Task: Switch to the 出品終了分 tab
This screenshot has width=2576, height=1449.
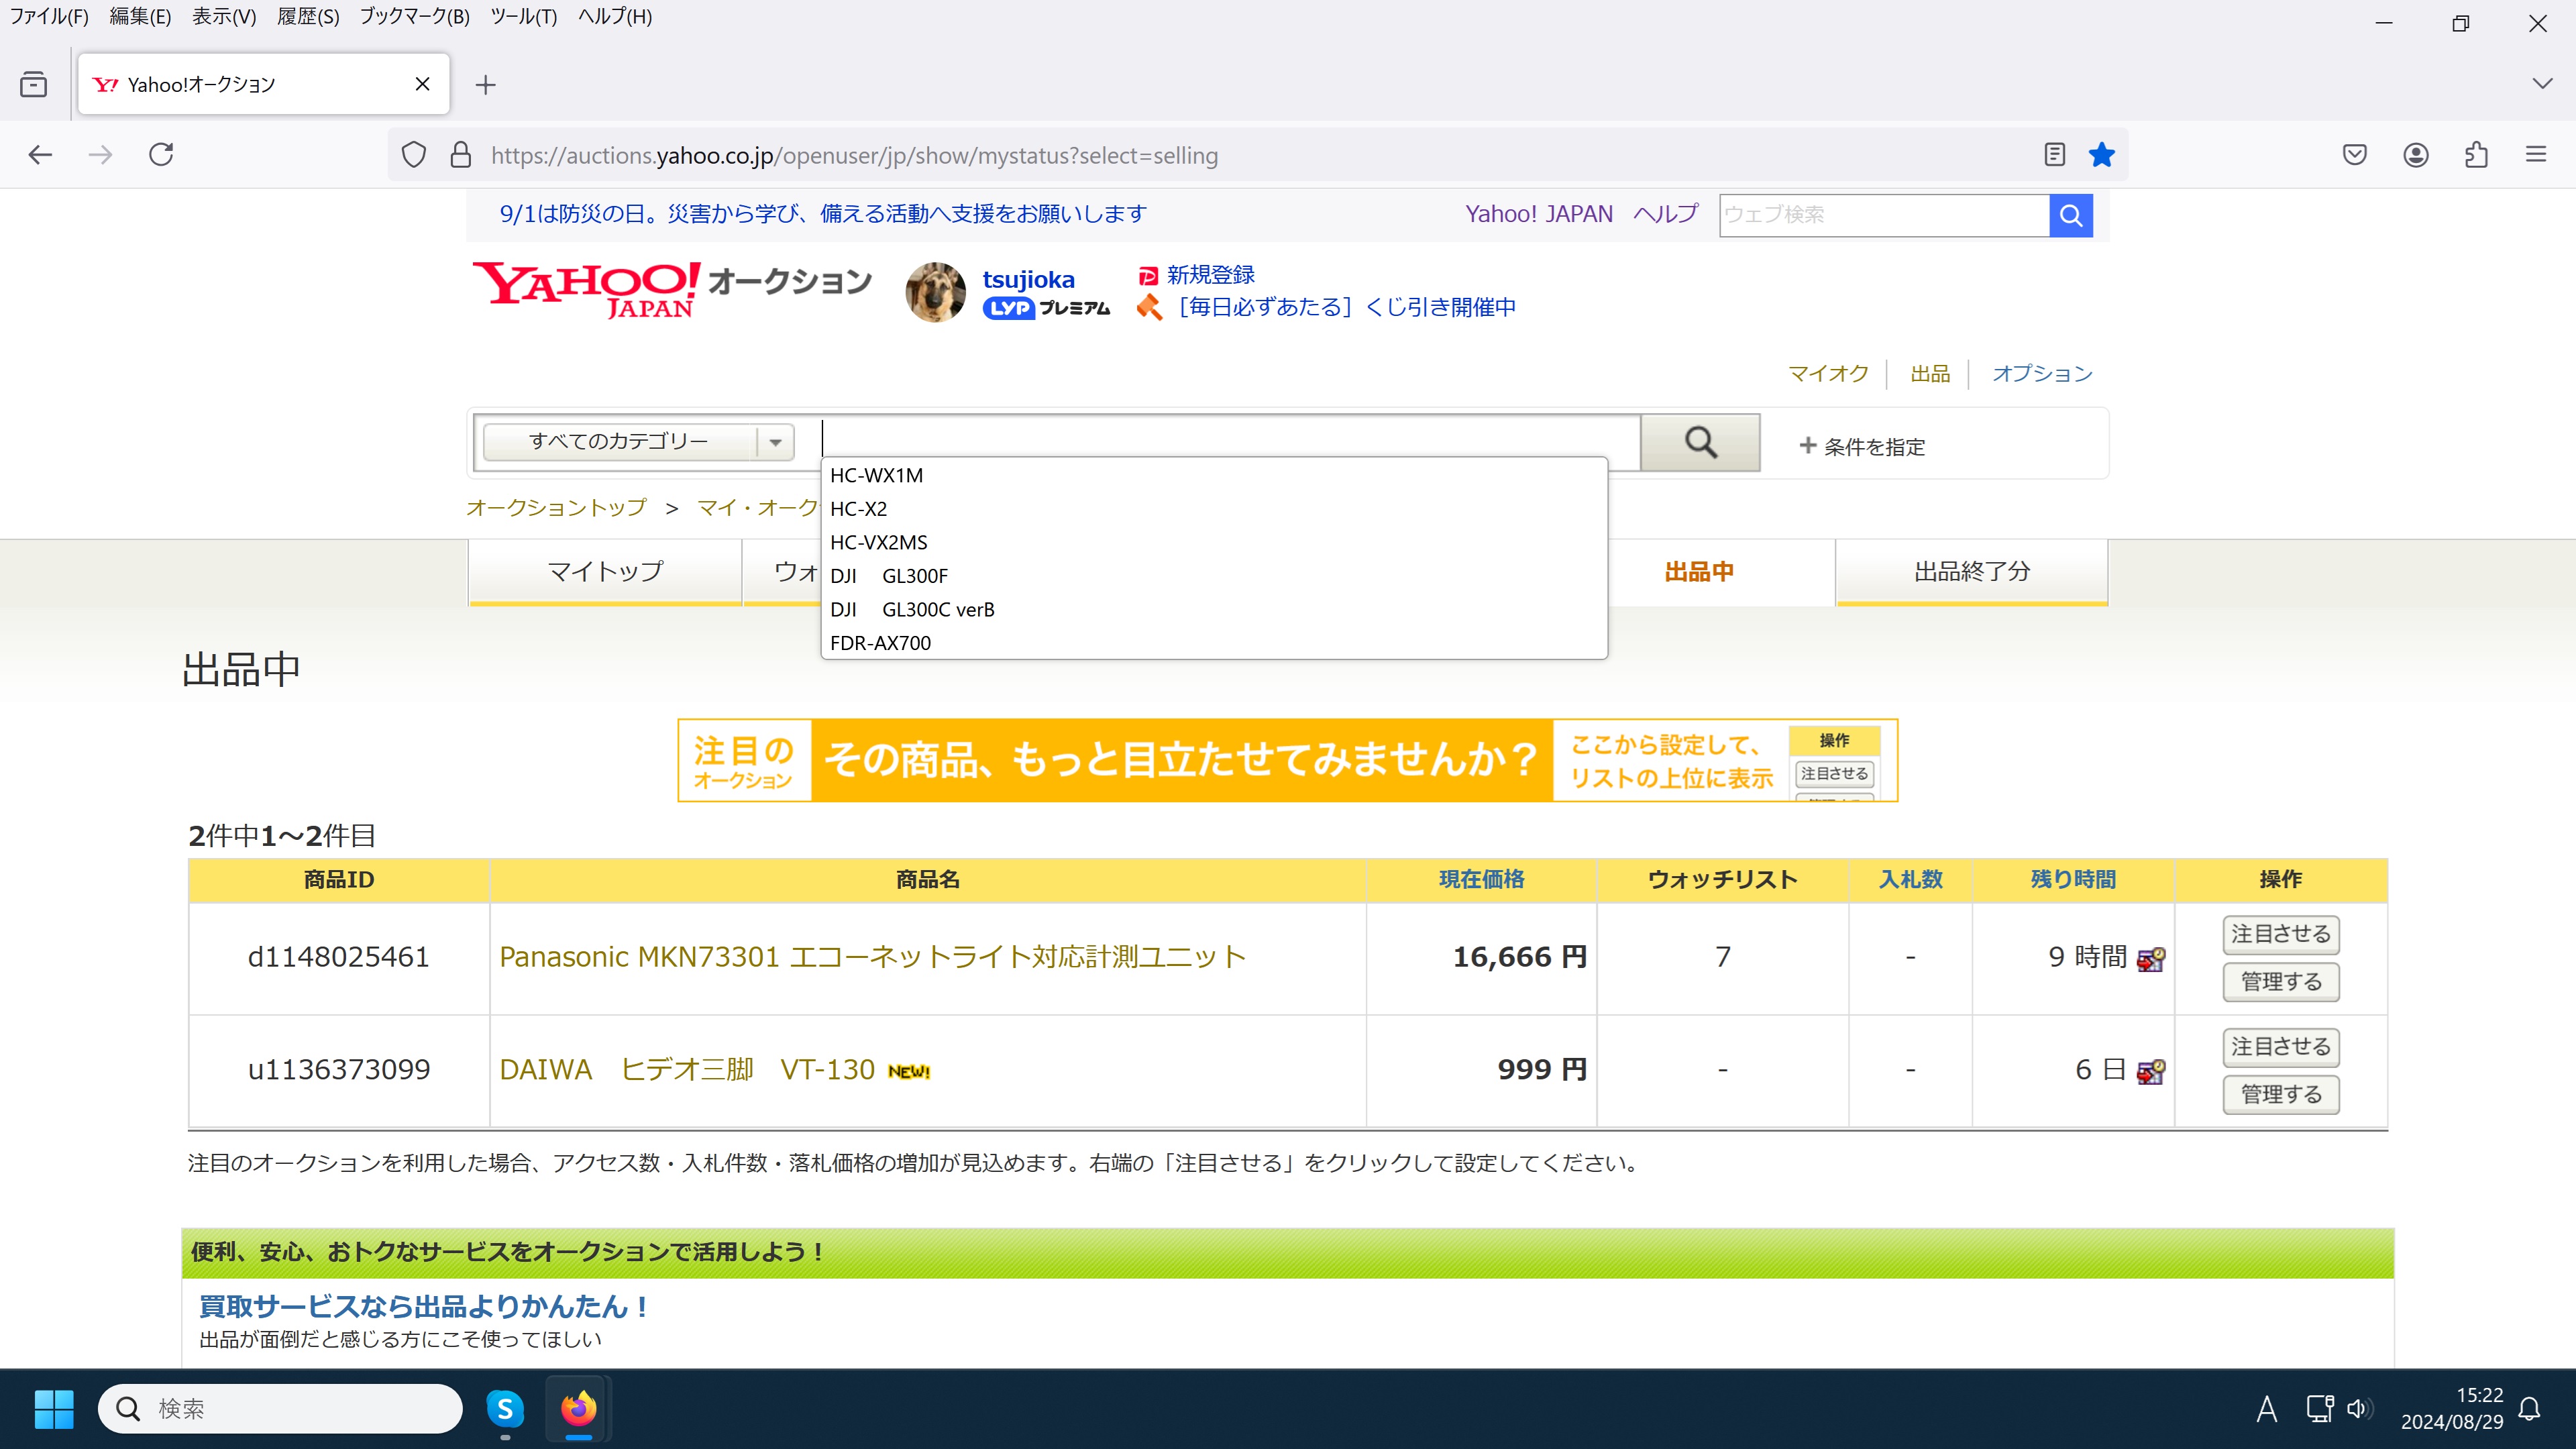Action: point(1971,571)
